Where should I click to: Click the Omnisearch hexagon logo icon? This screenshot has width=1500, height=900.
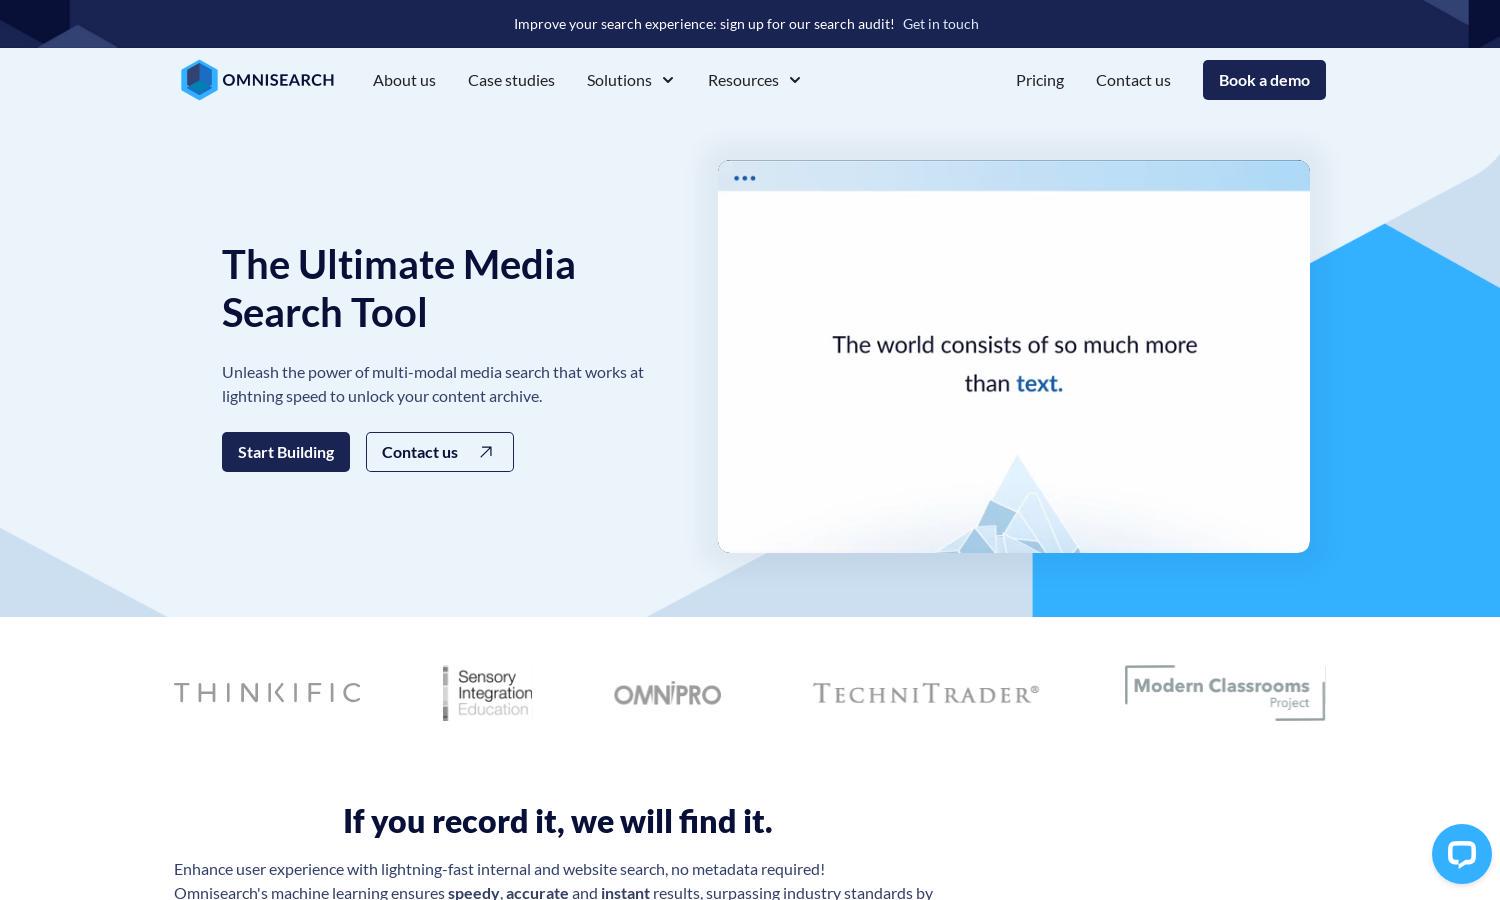[x=199, y=80]
